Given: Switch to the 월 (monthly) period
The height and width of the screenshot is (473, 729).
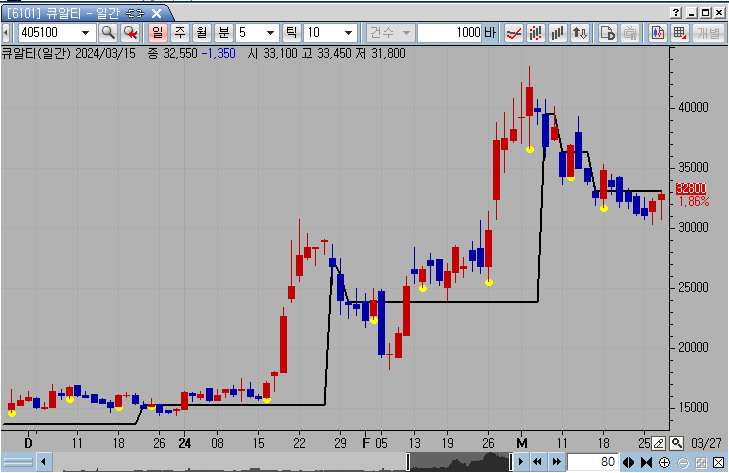Looking at the screenshot, I should pos(201,33).
